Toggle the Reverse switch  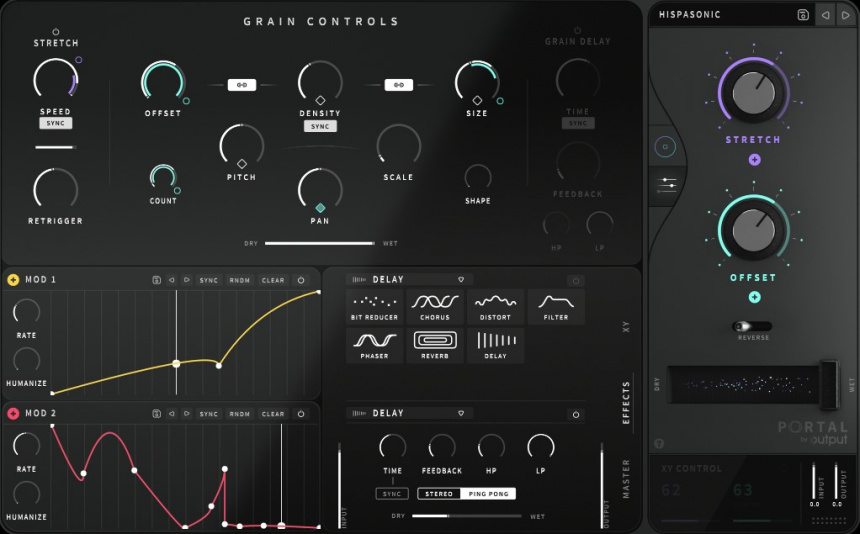tap(752, 327)
